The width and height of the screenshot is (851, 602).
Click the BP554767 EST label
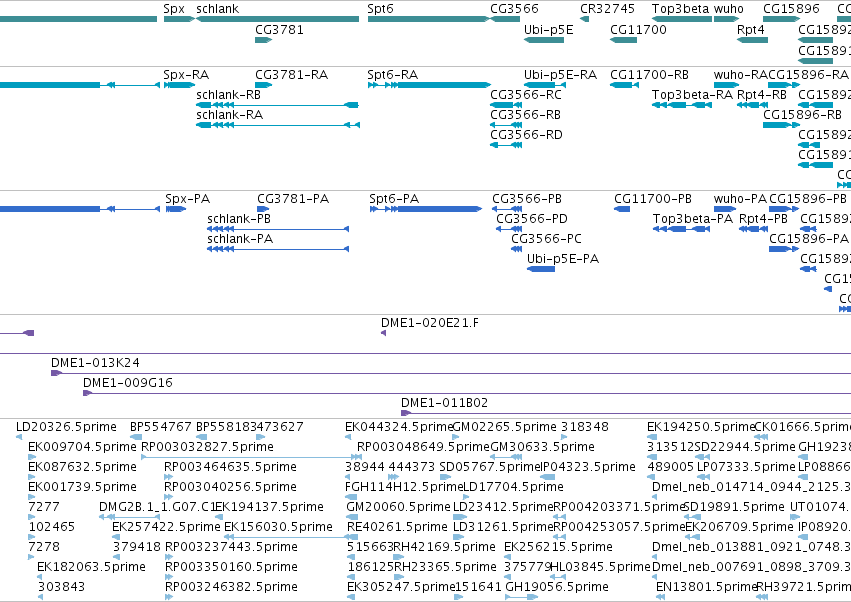coord(161,427)
